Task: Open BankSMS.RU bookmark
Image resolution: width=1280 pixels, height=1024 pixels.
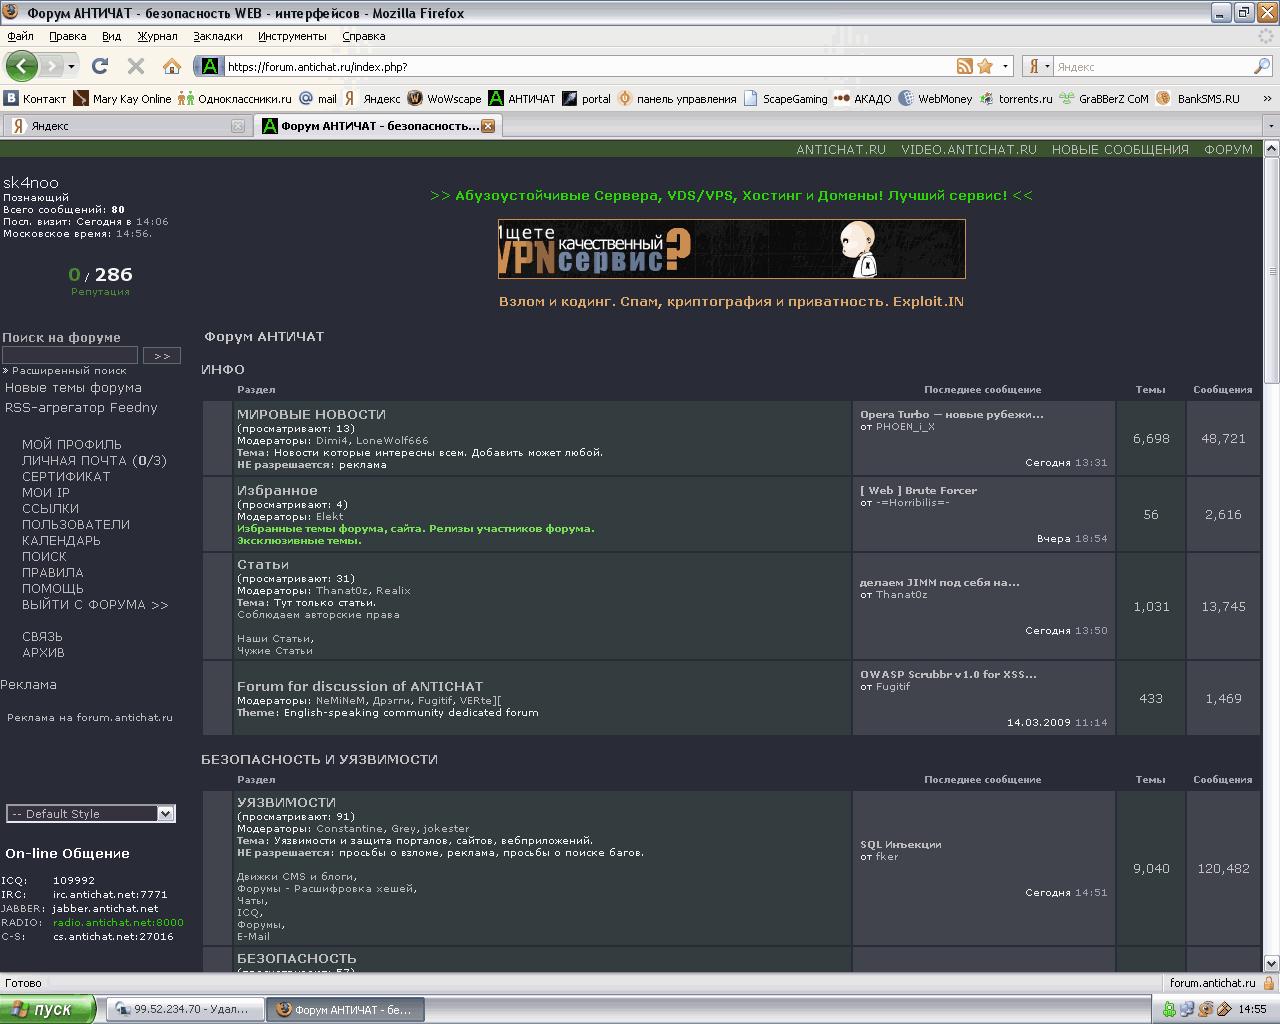Action: coord(1198,99)
